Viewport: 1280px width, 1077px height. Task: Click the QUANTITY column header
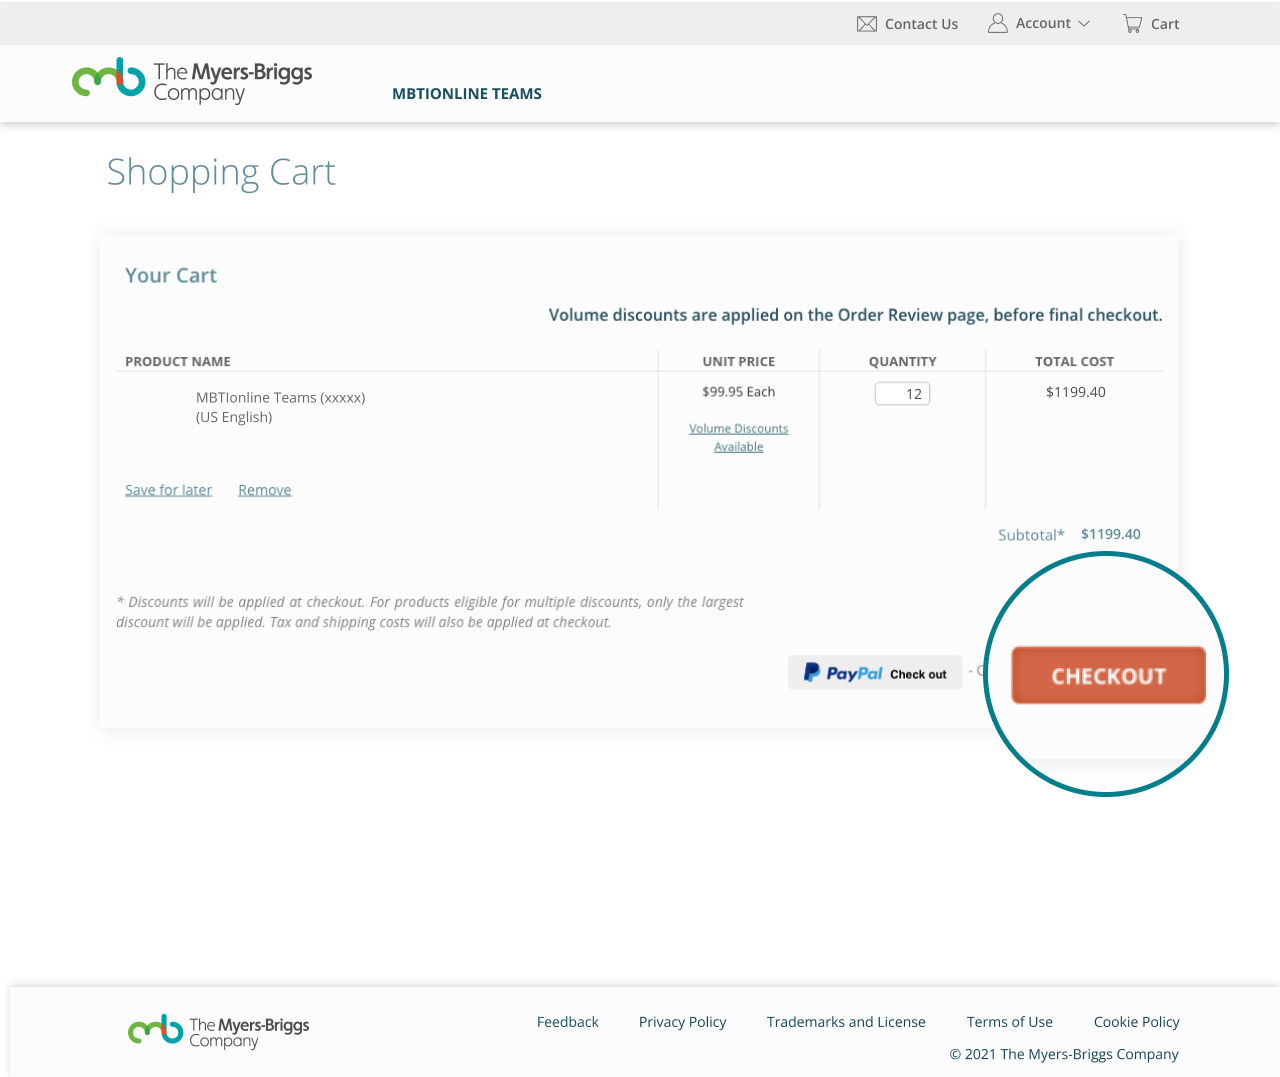click(x=903, y=362)
